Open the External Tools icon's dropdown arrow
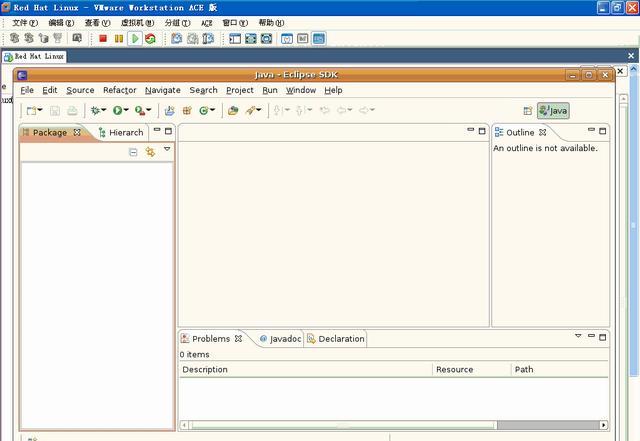The width and height of the screenshot is (640, 441). click(x=149, y=110)
